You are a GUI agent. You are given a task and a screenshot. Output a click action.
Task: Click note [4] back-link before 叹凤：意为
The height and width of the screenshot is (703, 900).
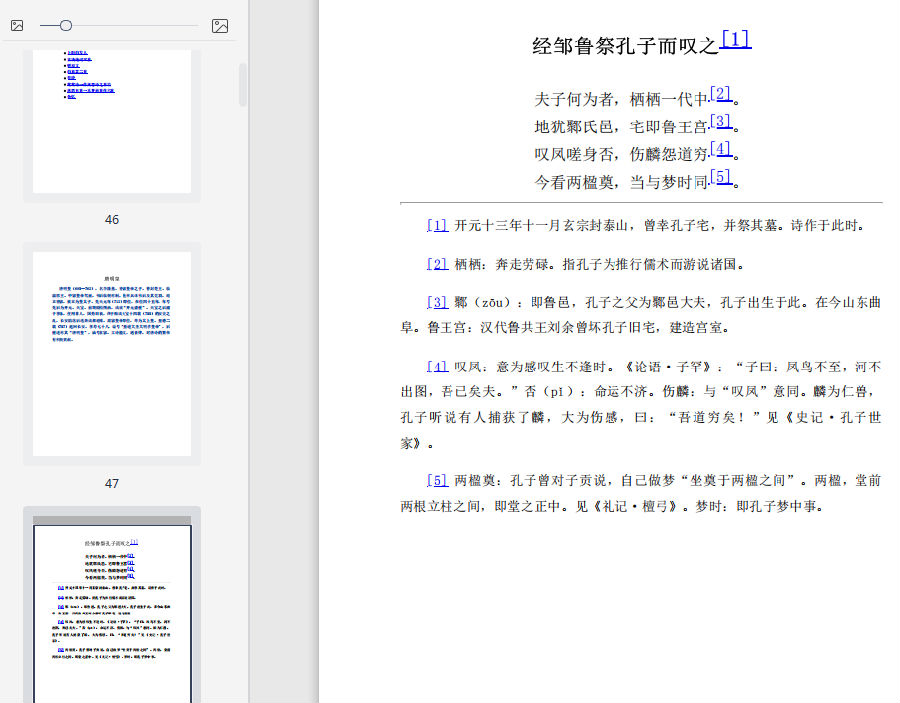[x=437, y=366]
